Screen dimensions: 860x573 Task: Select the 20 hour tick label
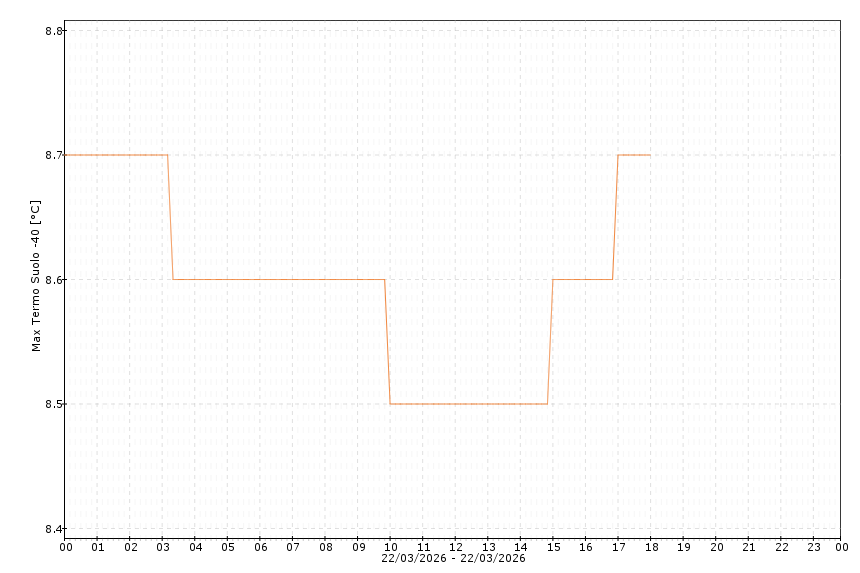tap(716, 547)
